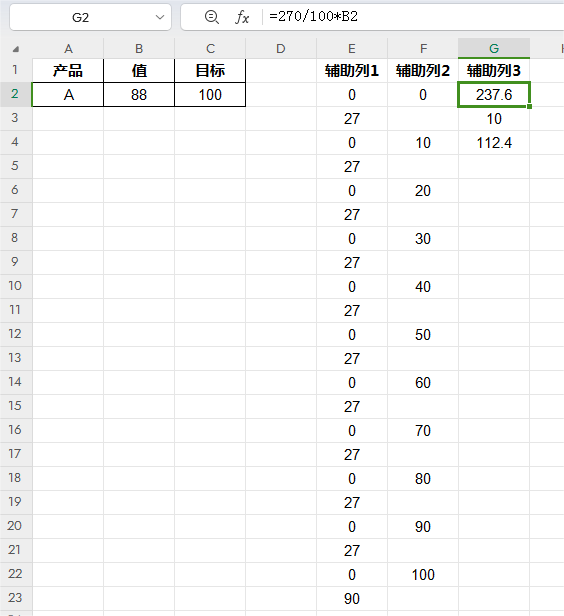
Task: Select column A header
Action: coord(68,49)
